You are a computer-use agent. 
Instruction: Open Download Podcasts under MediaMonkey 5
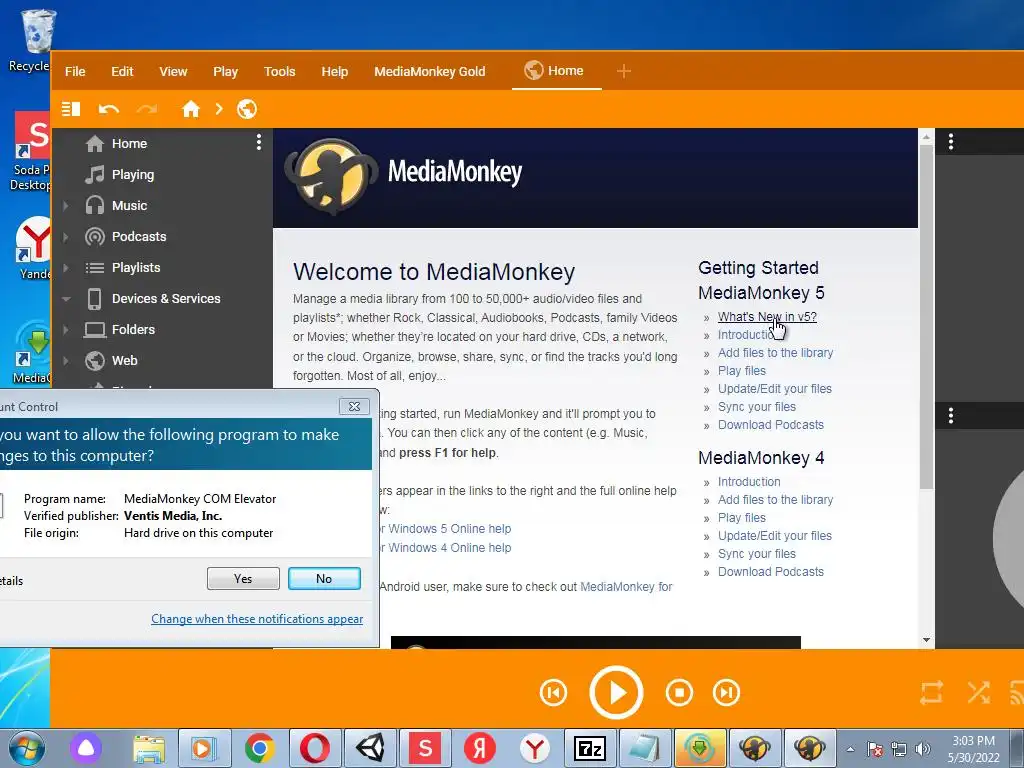point(771,424)
